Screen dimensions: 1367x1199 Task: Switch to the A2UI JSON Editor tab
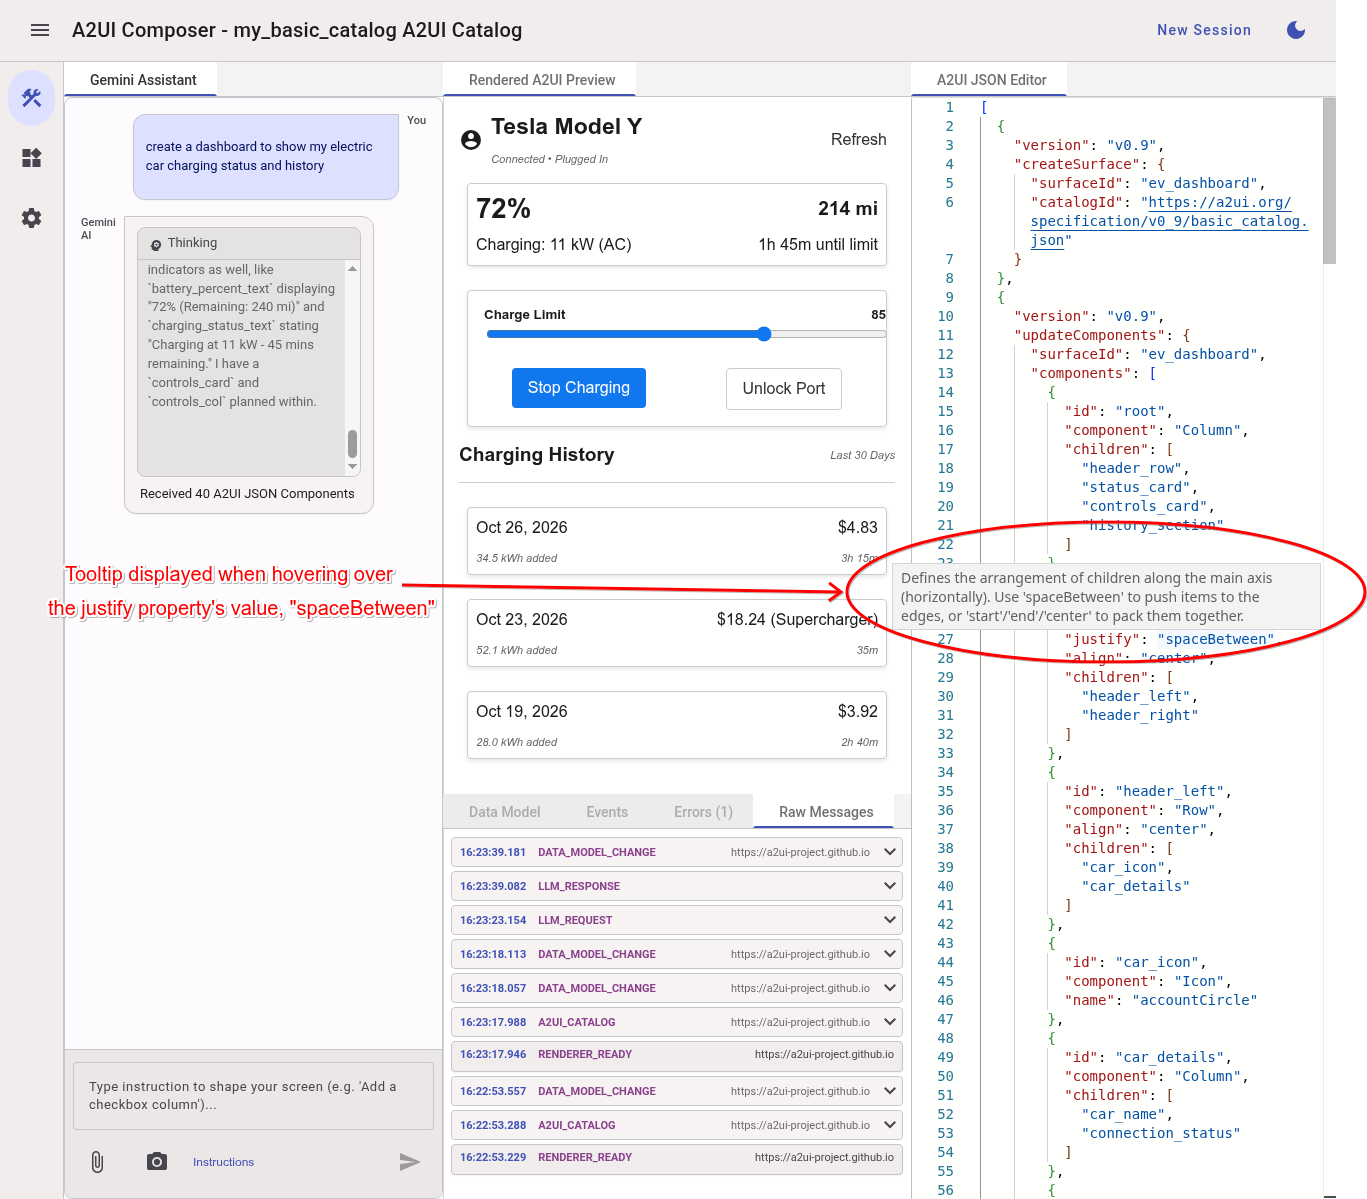(x=991, y=80)
